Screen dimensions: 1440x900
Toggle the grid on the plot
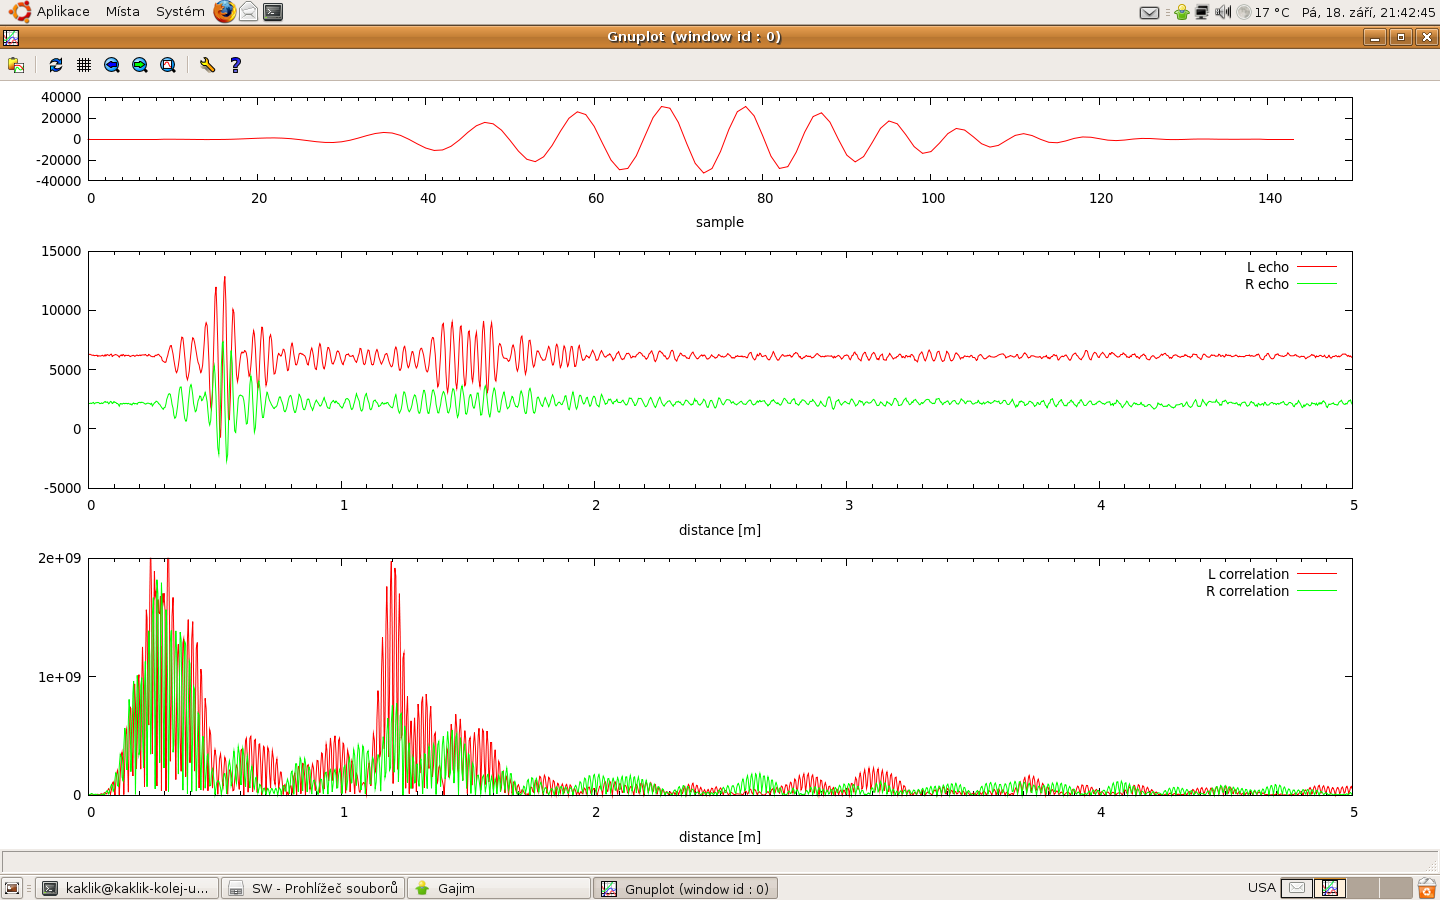coord(84,65)
